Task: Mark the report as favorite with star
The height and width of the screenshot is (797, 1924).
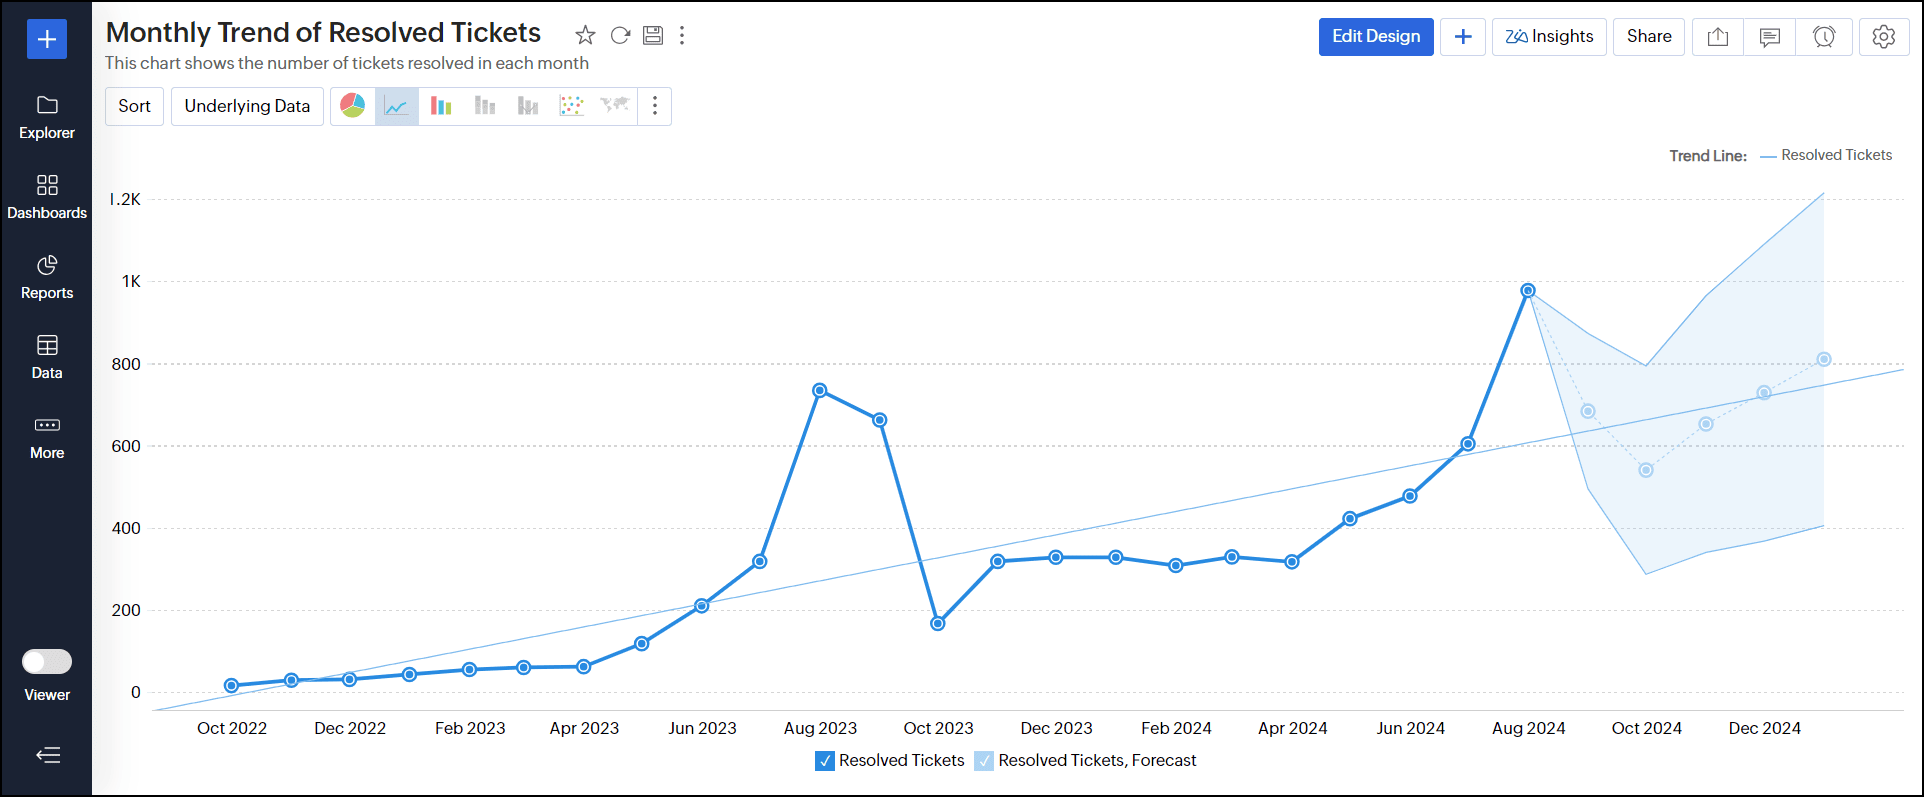Action: point(585,36)
